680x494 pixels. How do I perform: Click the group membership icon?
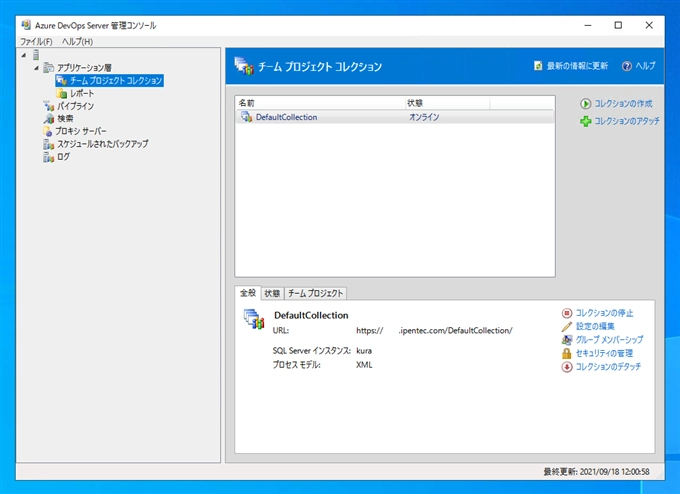point(567,340)
